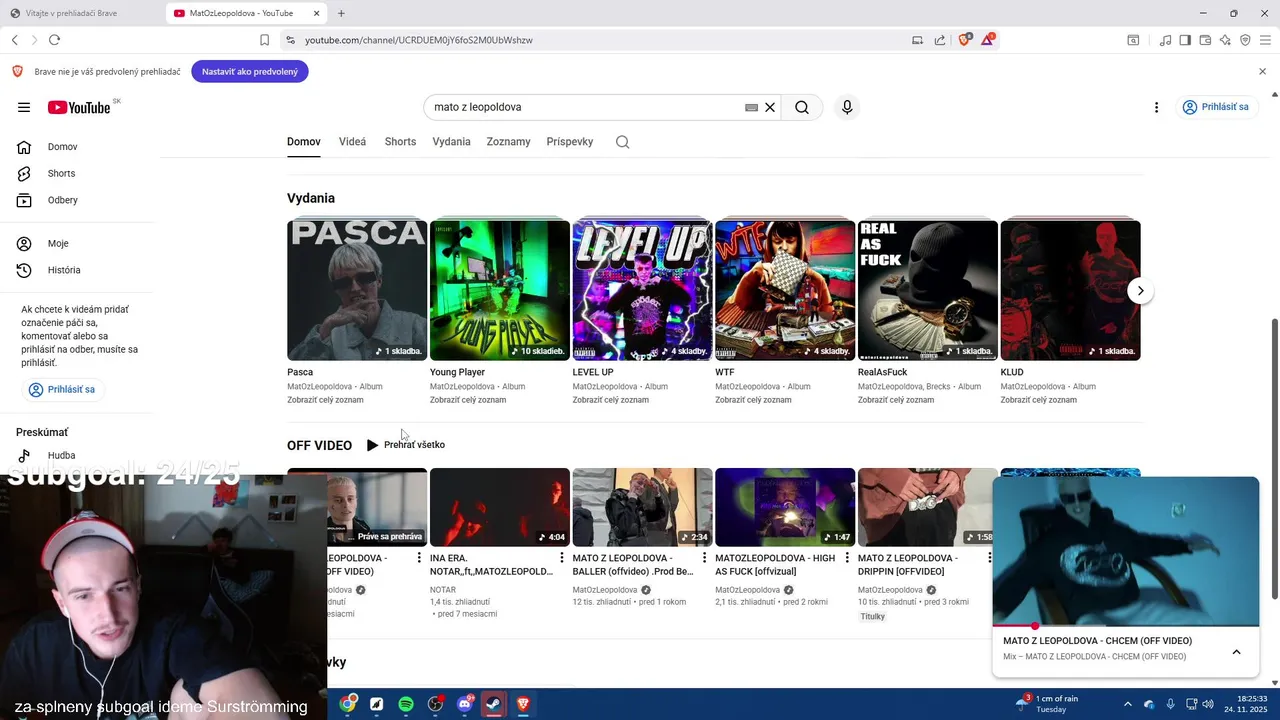Click Zobraziť celý zoznam under KLUD
1280x720 pixels.
(1039, 400)
